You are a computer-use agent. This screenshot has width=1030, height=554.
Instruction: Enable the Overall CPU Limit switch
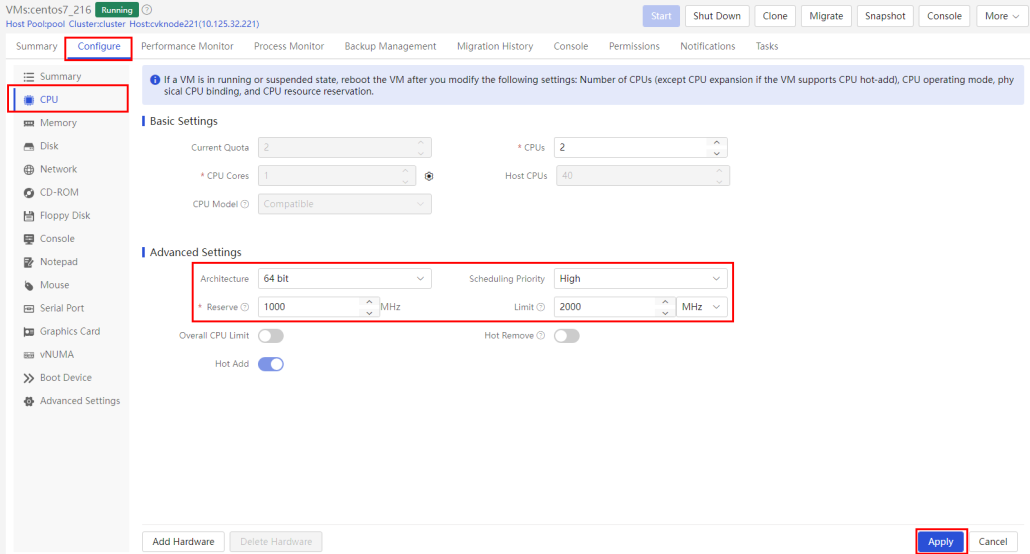coord(271,336)
